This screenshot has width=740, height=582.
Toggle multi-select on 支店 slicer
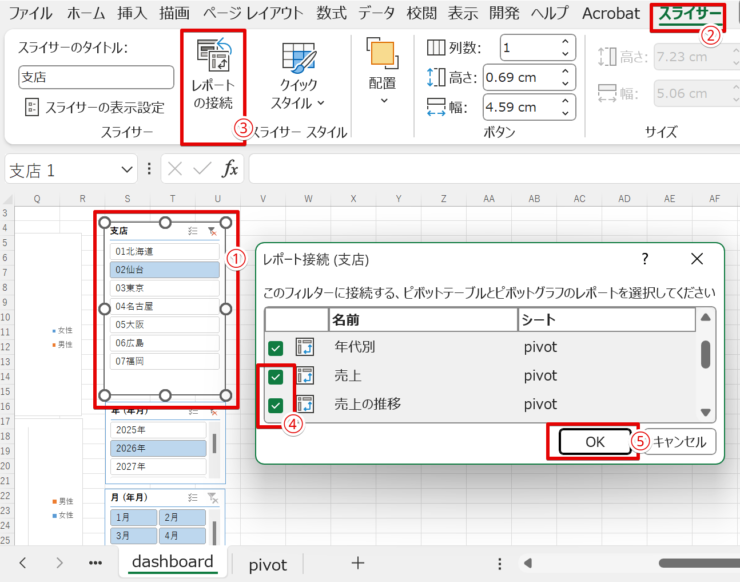coord(193,231)
